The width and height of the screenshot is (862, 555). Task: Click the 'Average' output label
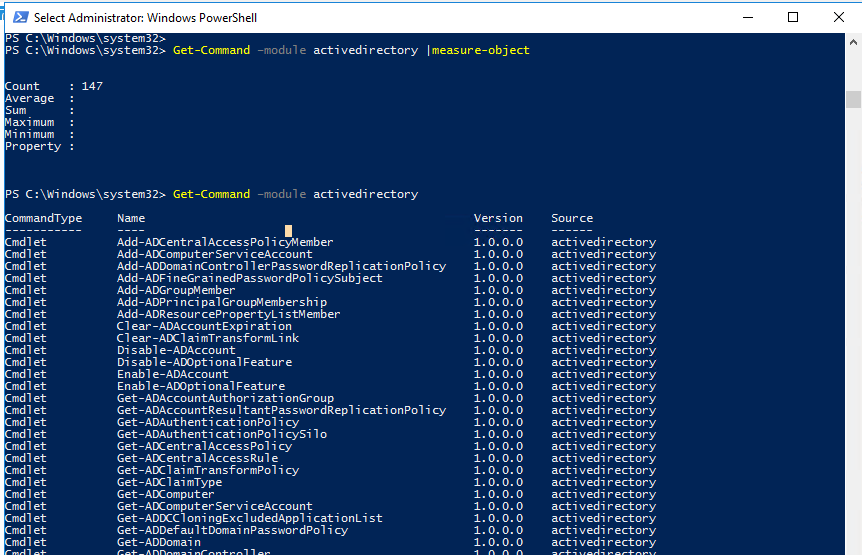tap(30, 98)
